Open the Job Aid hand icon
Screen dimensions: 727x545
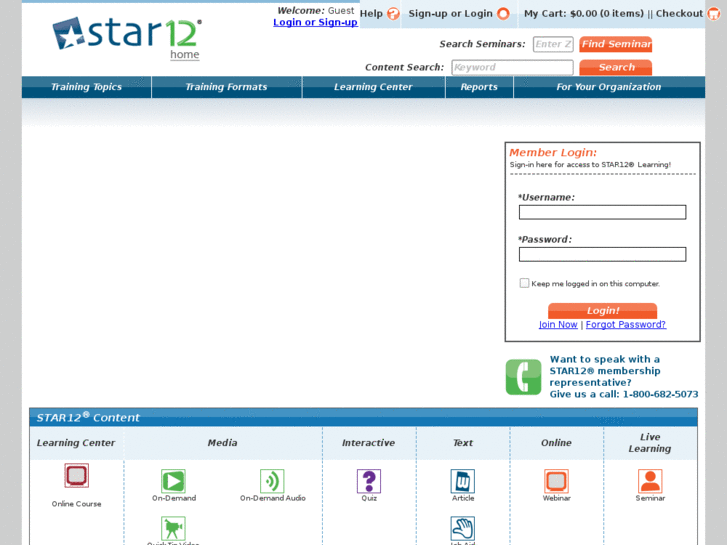463,528
